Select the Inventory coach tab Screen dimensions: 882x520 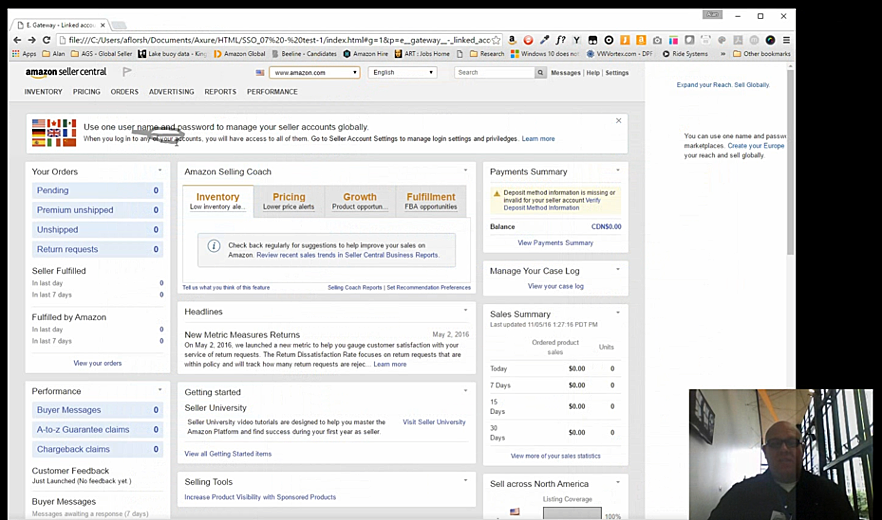(218, 201)
